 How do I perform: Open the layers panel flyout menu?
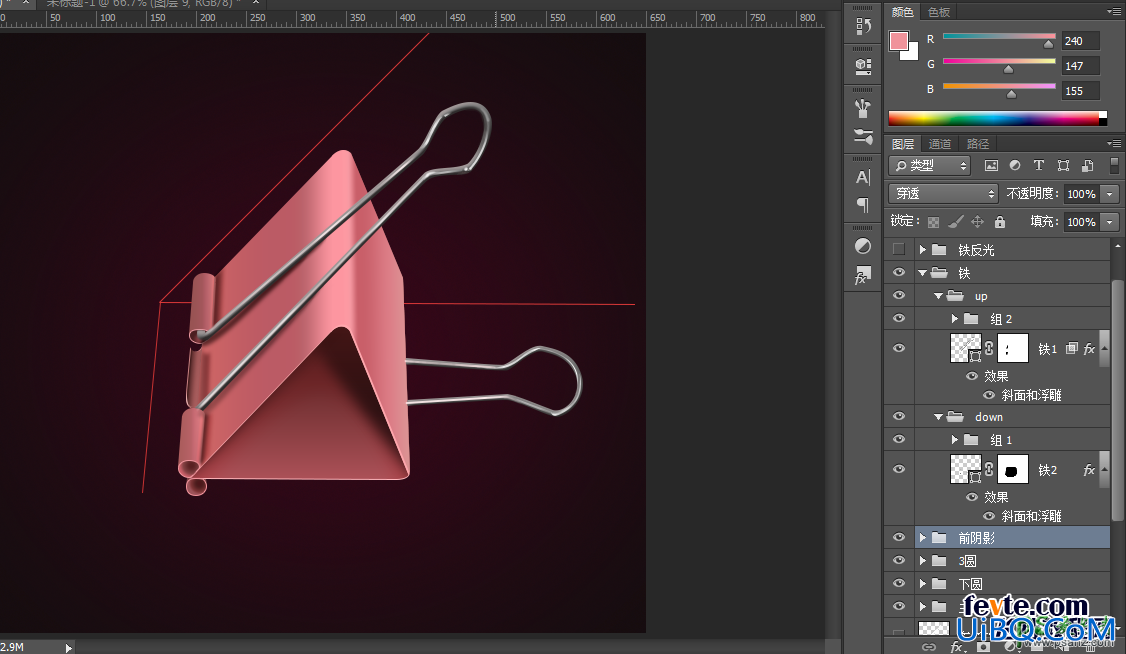[1114, 144]
